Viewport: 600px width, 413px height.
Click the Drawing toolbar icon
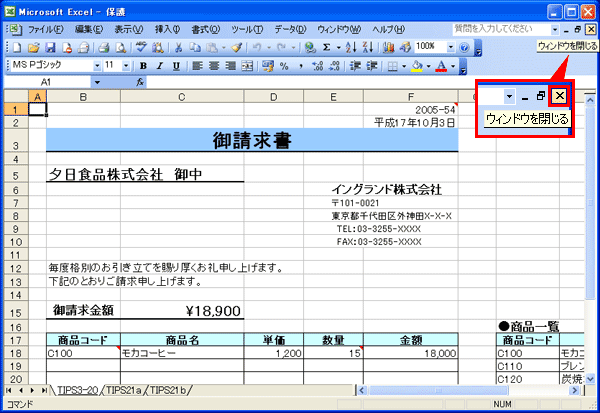click(405, 47)
